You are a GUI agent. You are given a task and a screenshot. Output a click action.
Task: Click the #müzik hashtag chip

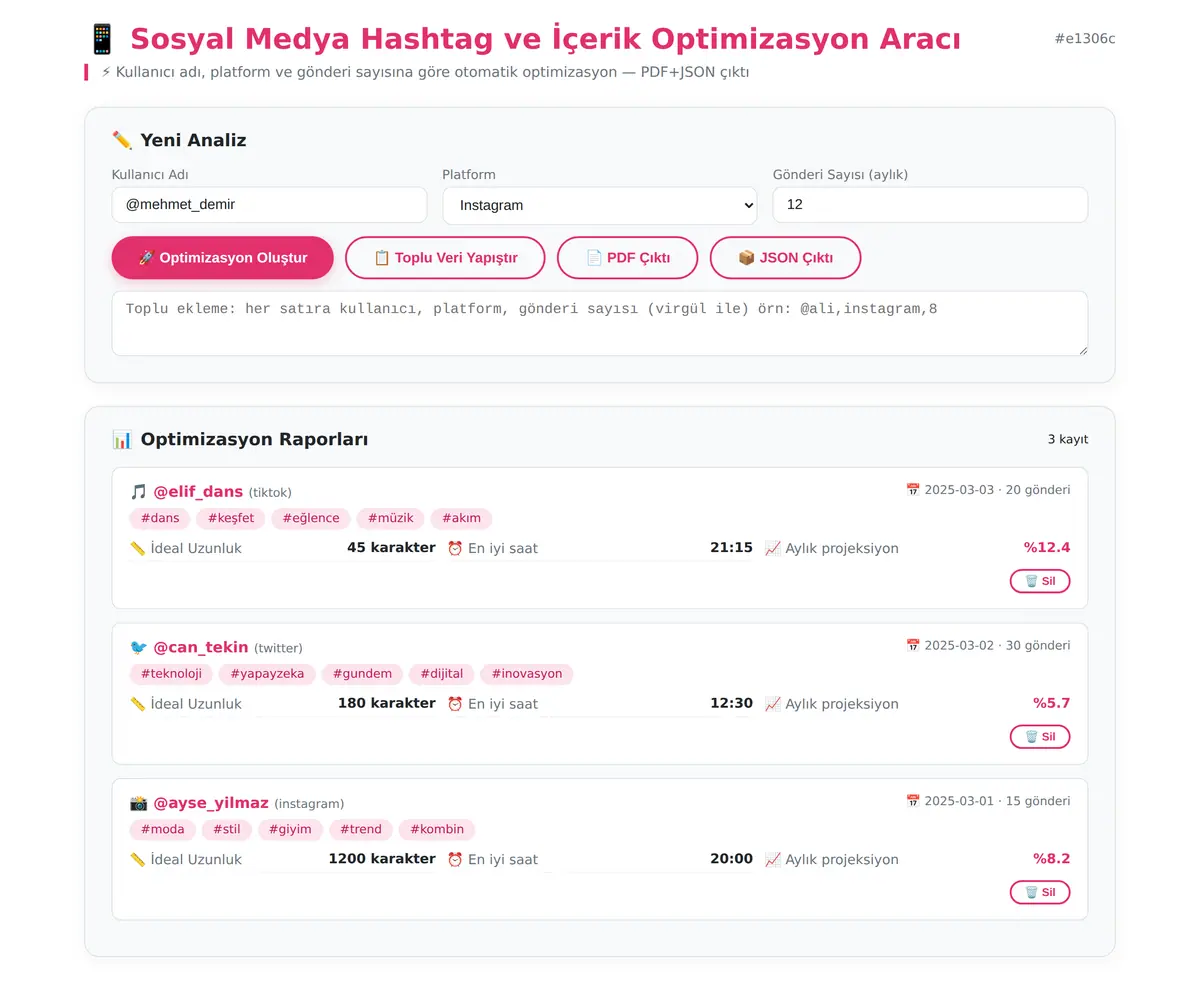[390, 518]
